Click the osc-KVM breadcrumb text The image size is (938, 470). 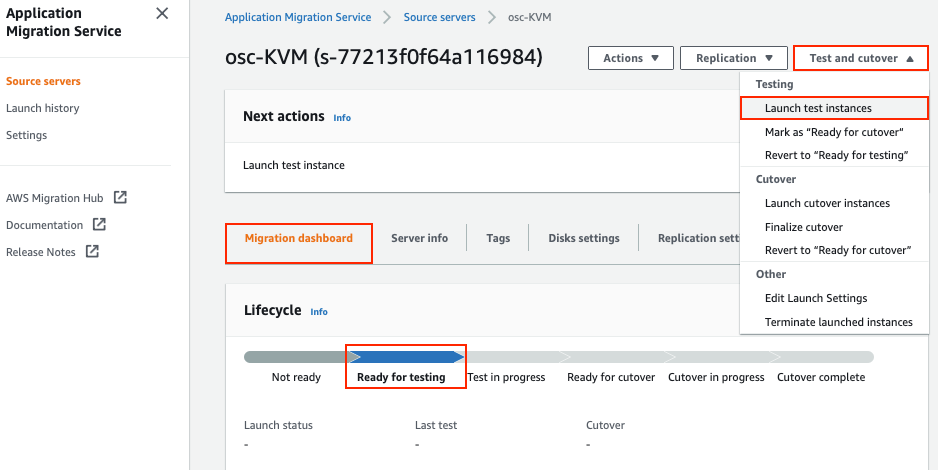pos(529,17)
